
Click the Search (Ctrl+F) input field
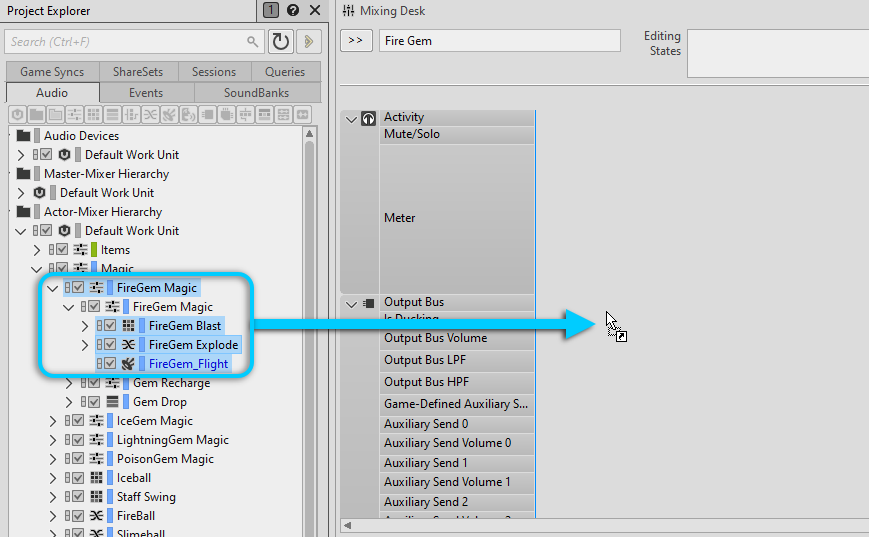(x=125, y=41)
